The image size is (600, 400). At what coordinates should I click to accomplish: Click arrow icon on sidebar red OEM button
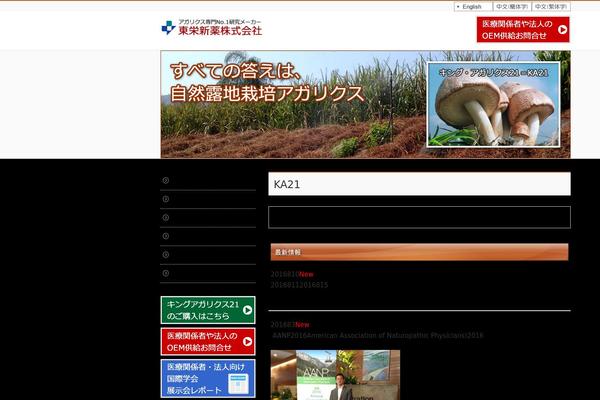pos(248,341)
